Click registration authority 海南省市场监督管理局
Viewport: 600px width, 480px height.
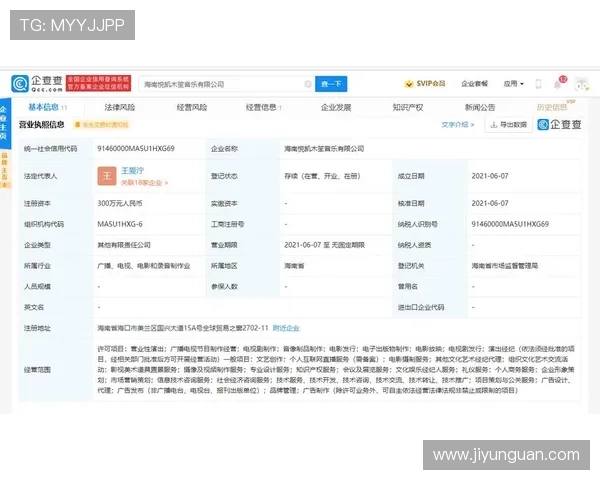click(505, 266)
